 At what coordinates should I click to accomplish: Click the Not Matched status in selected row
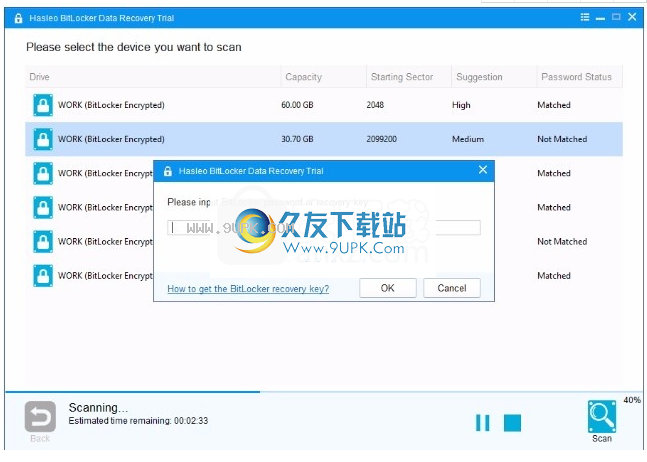(562, 139)
